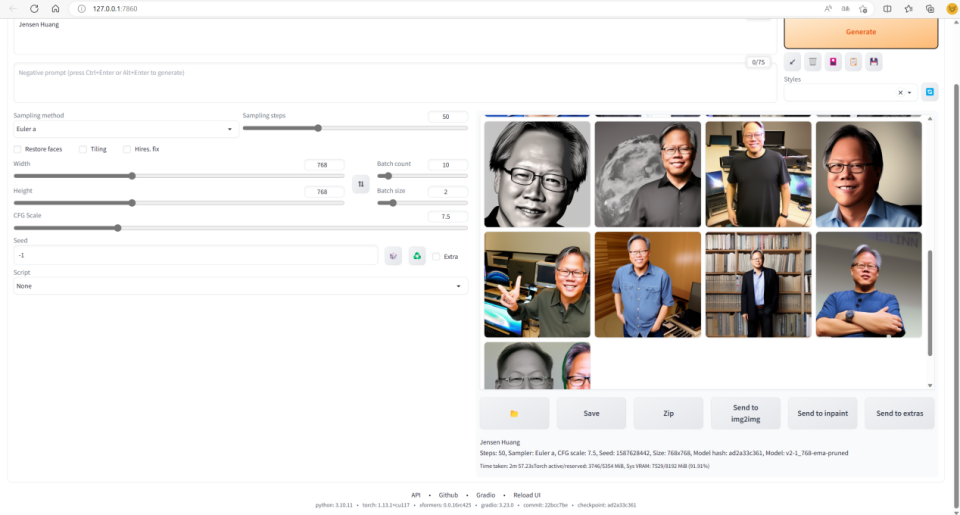This screenshot has width=960, height=515.
Task: Enable the Tiling option
Action: pos(83,149)
